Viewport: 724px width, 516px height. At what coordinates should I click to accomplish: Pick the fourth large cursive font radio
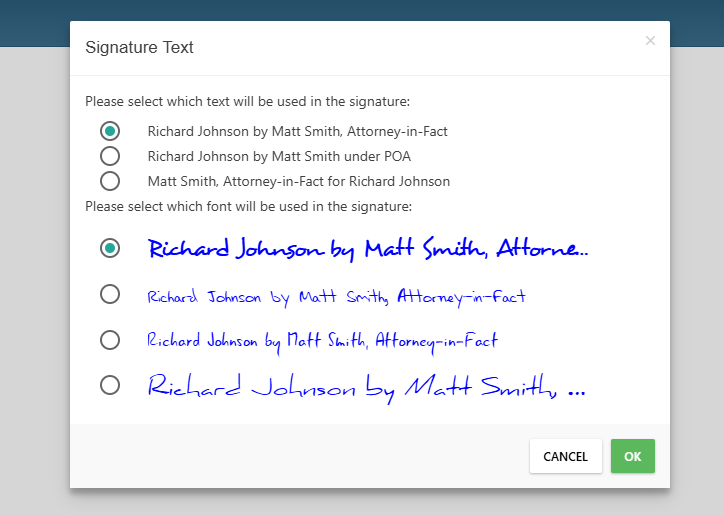click(110, 385)
